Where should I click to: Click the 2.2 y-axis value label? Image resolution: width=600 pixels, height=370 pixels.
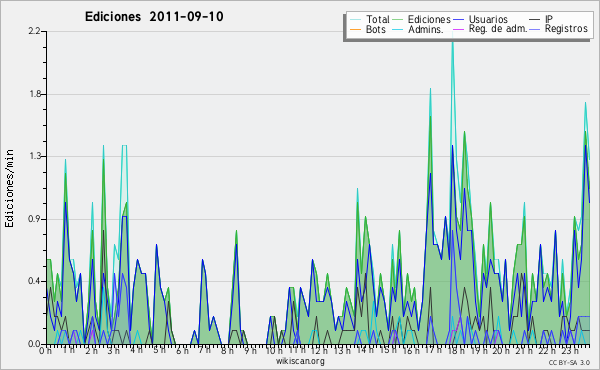point(35,31)
